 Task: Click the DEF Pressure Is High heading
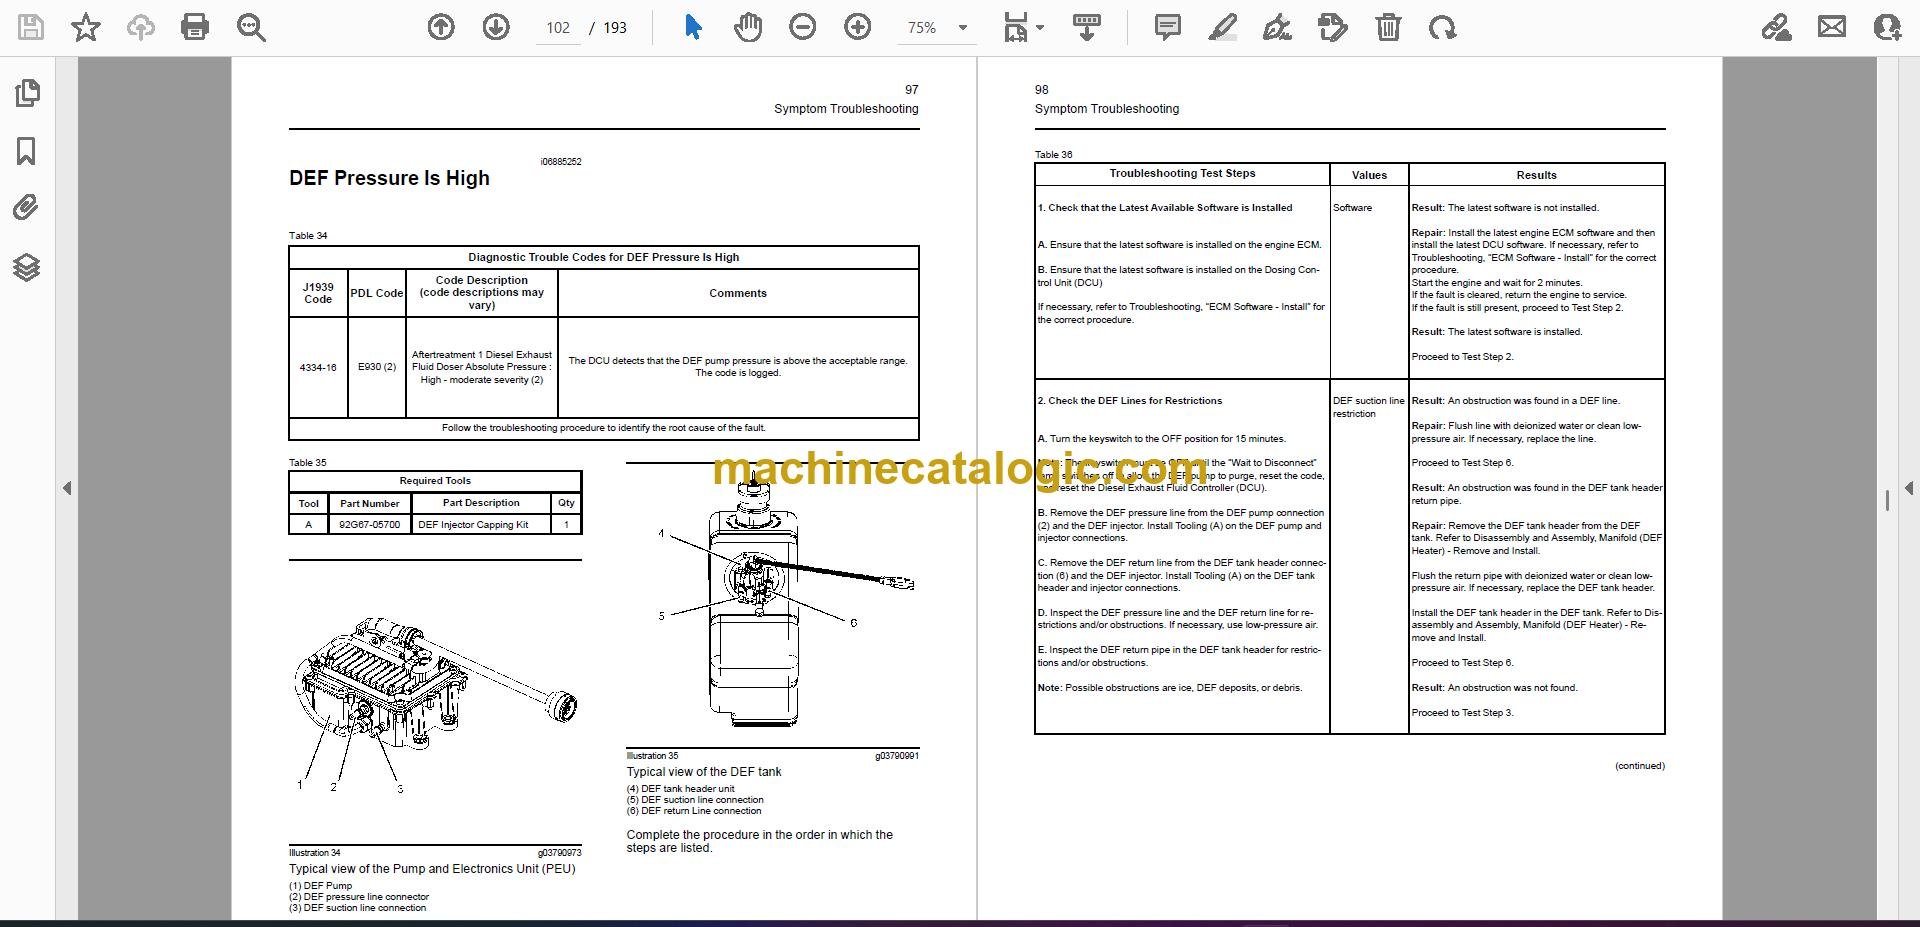point(389,178)
